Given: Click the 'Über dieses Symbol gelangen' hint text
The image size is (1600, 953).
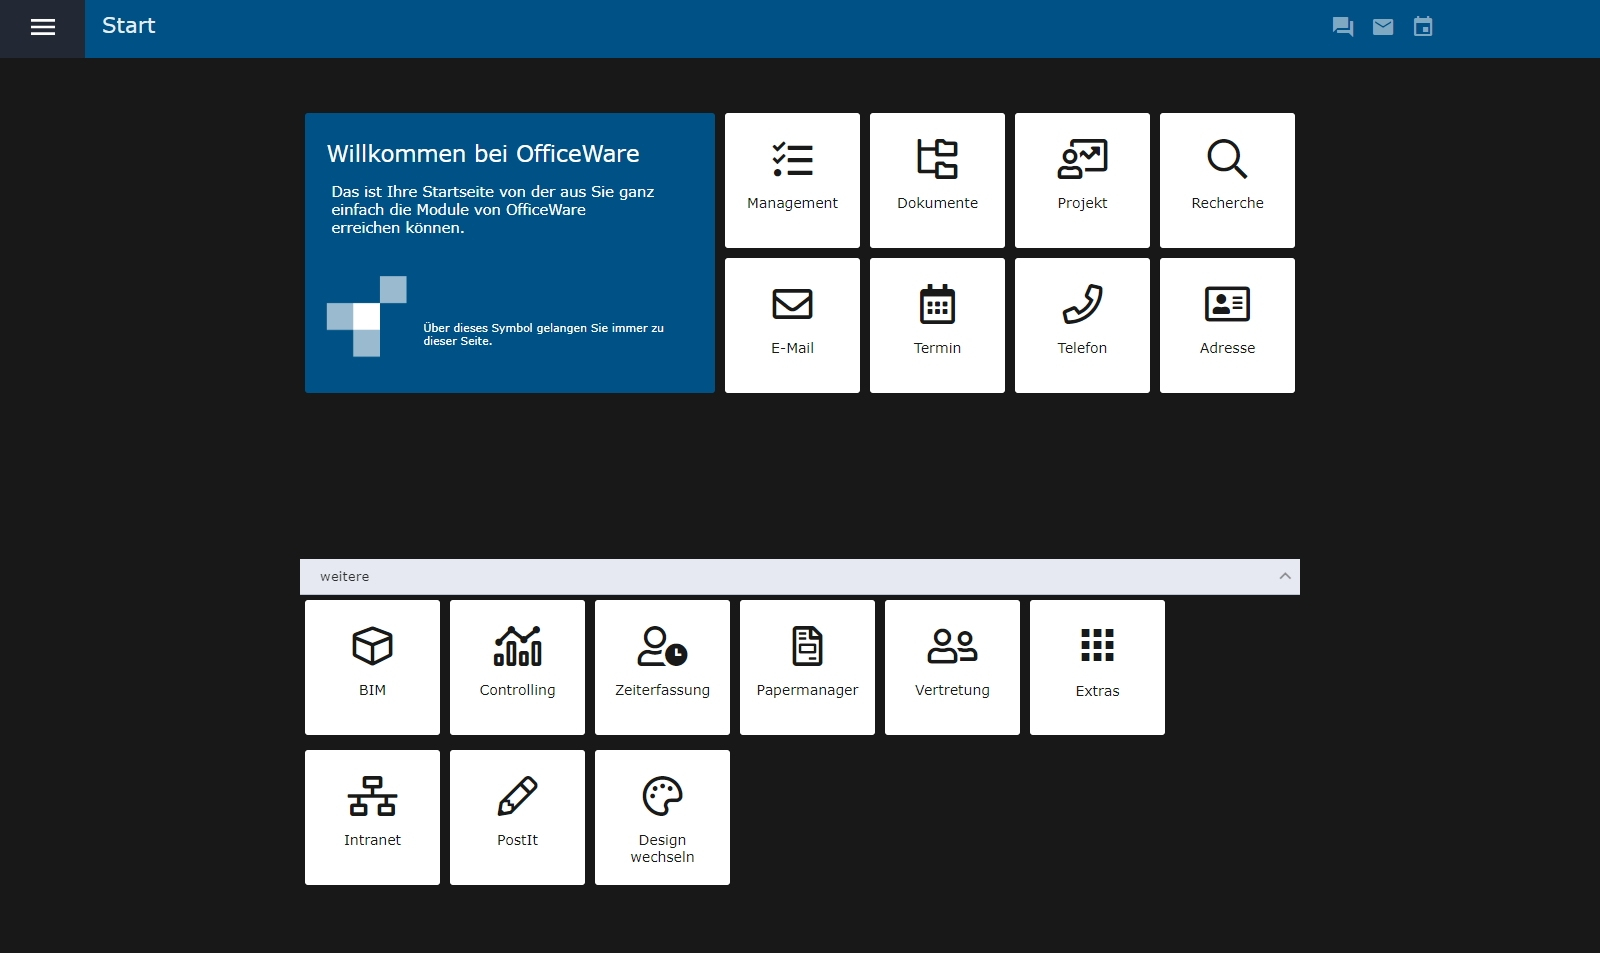Looking at the screenshot, I should pos(543,334).
